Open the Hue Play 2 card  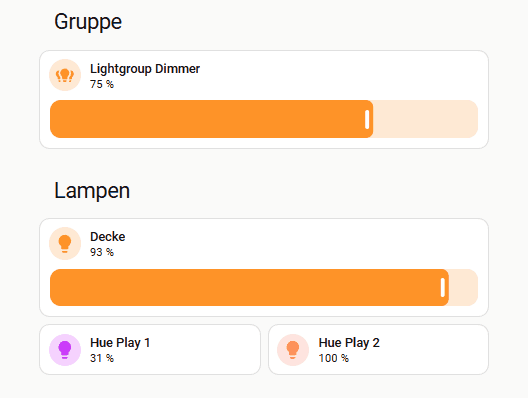click(378, 350)
